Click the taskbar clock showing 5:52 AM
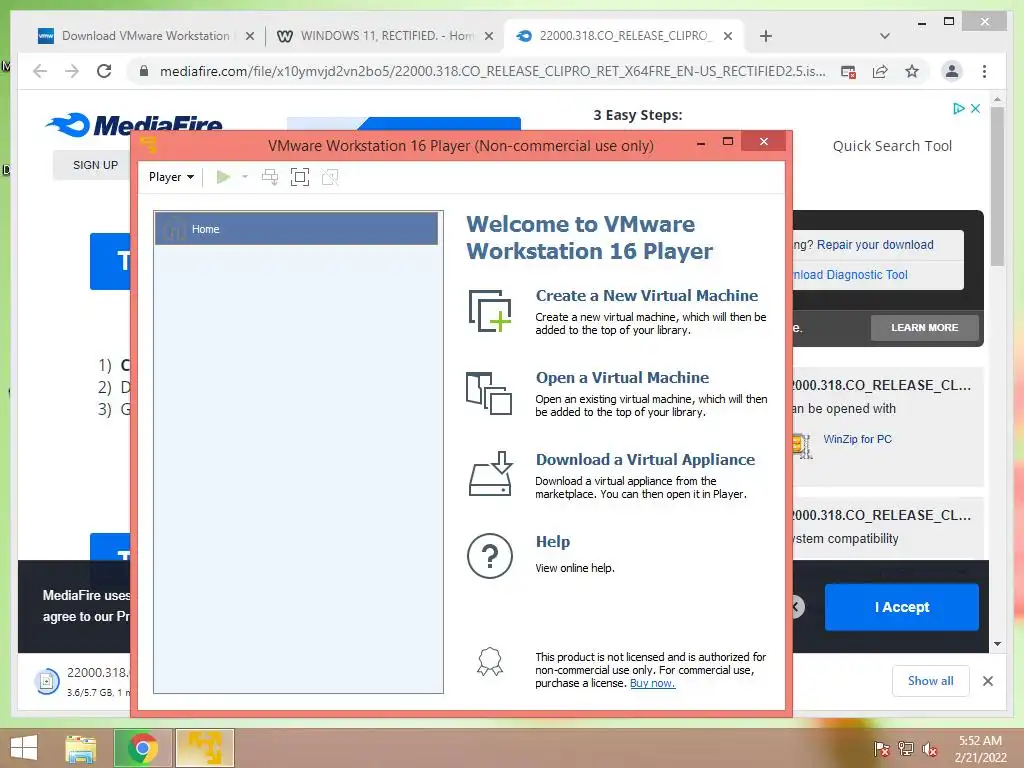Screen dimensions: 1024x768 (x=980, y=749)
